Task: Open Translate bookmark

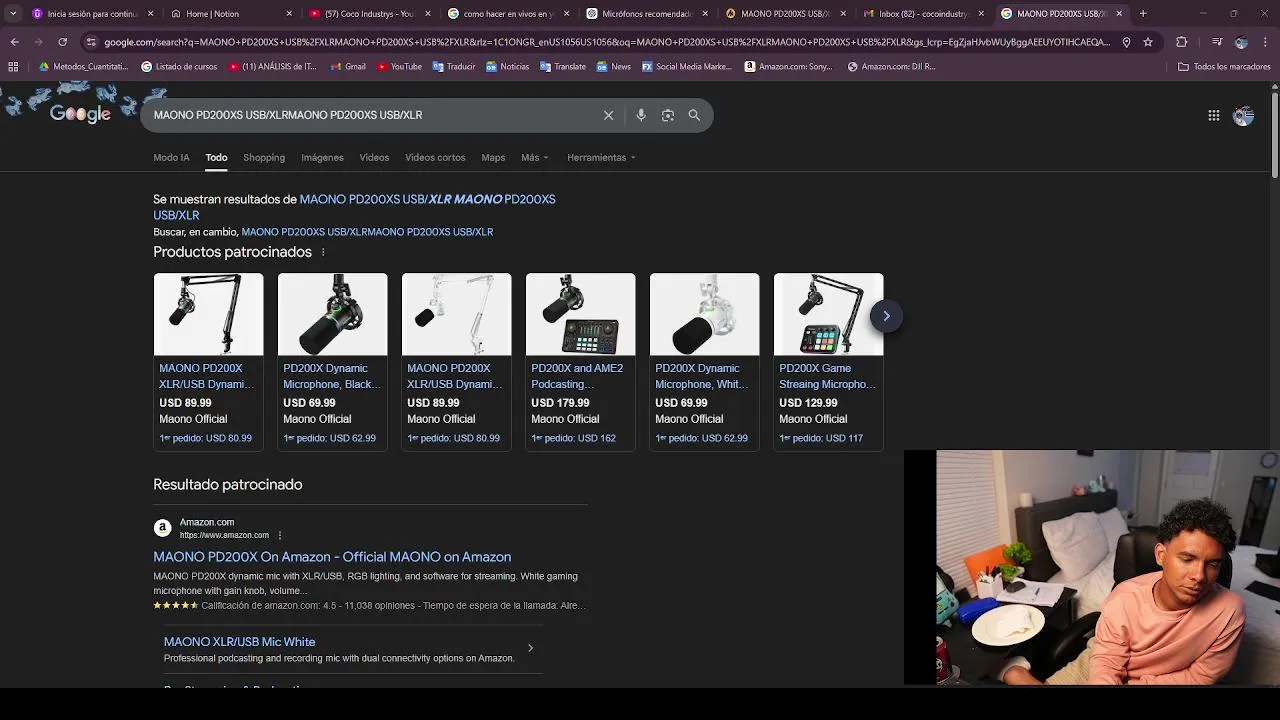Action: click(563, 67)
